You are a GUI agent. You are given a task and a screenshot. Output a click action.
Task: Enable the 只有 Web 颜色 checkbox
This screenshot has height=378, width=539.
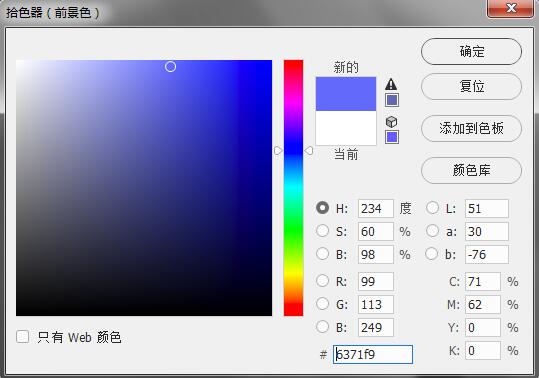(23, 336)
